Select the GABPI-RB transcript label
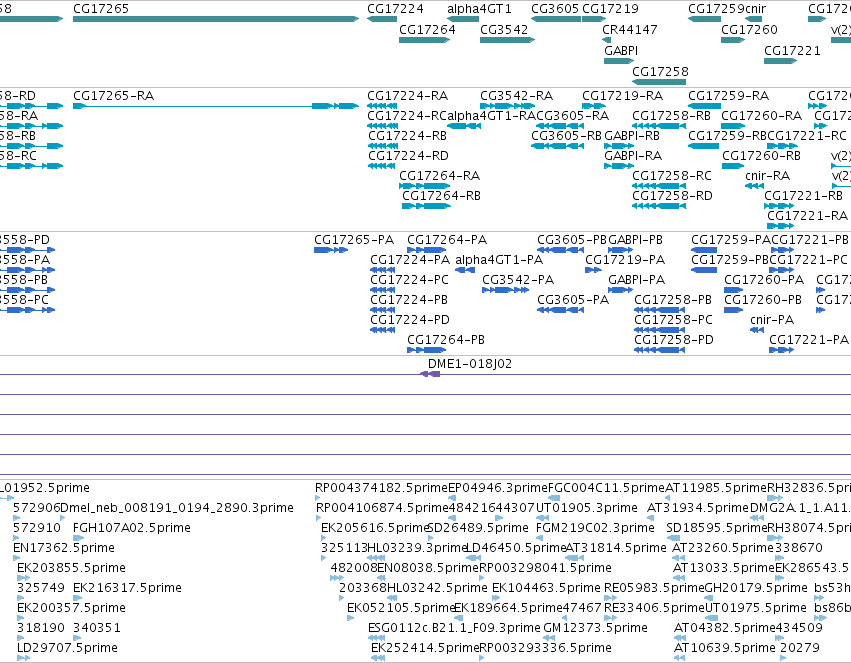 [x=632, y=136]
